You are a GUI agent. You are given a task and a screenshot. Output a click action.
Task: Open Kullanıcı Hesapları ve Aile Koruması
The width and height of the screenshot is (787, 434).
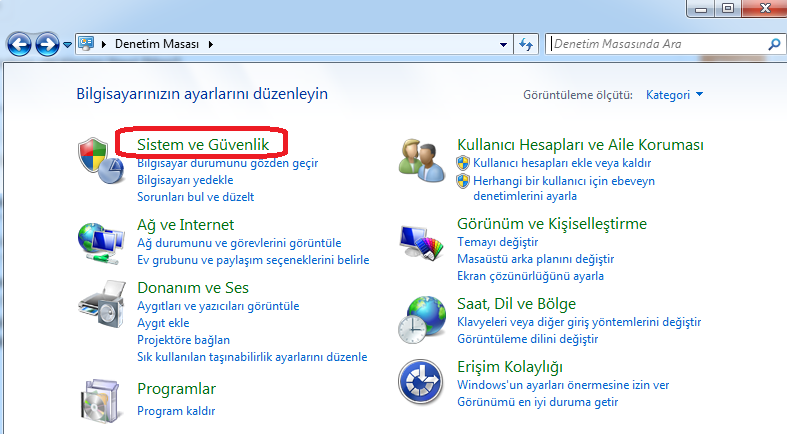[580, 144]
